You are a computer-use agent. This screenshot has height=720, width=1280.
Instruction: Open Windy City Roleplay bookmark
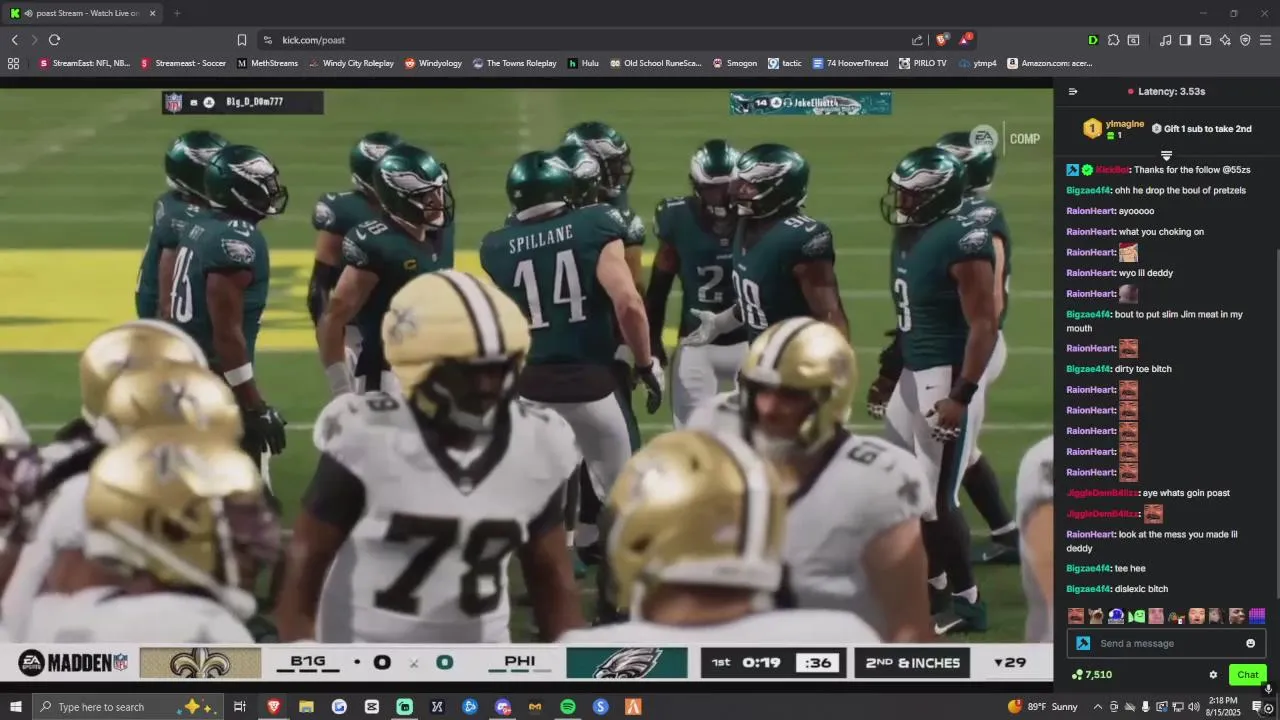(351, 63)
